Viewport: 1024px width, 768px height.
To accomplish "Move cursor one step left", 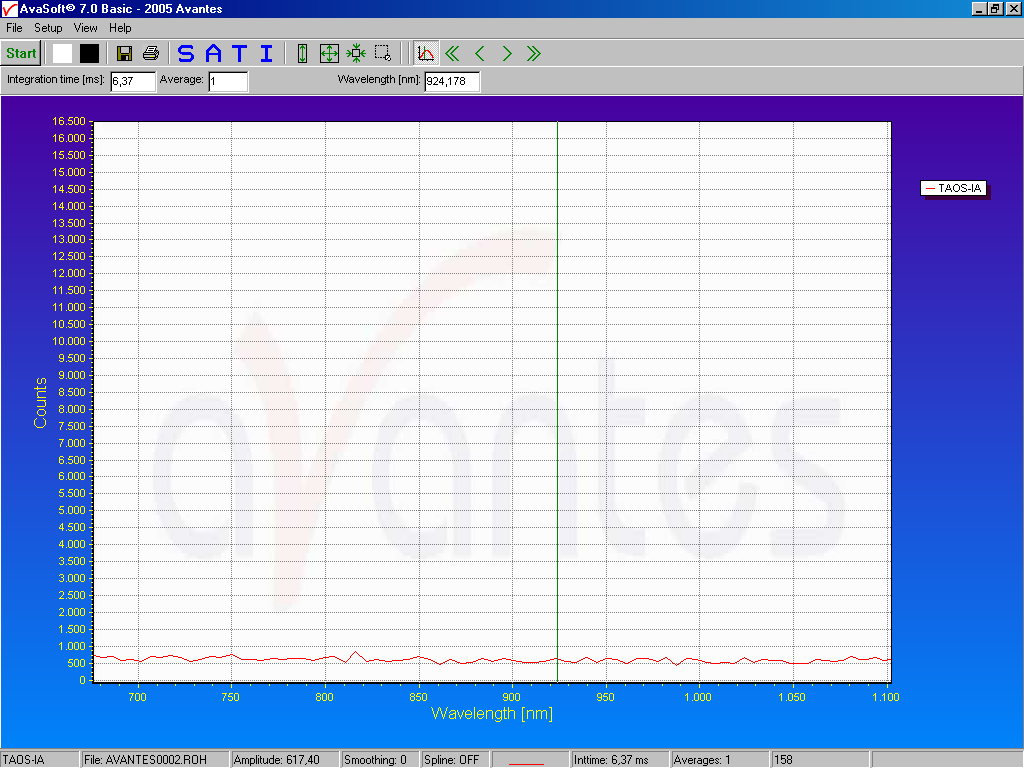I will coord(480,54).
